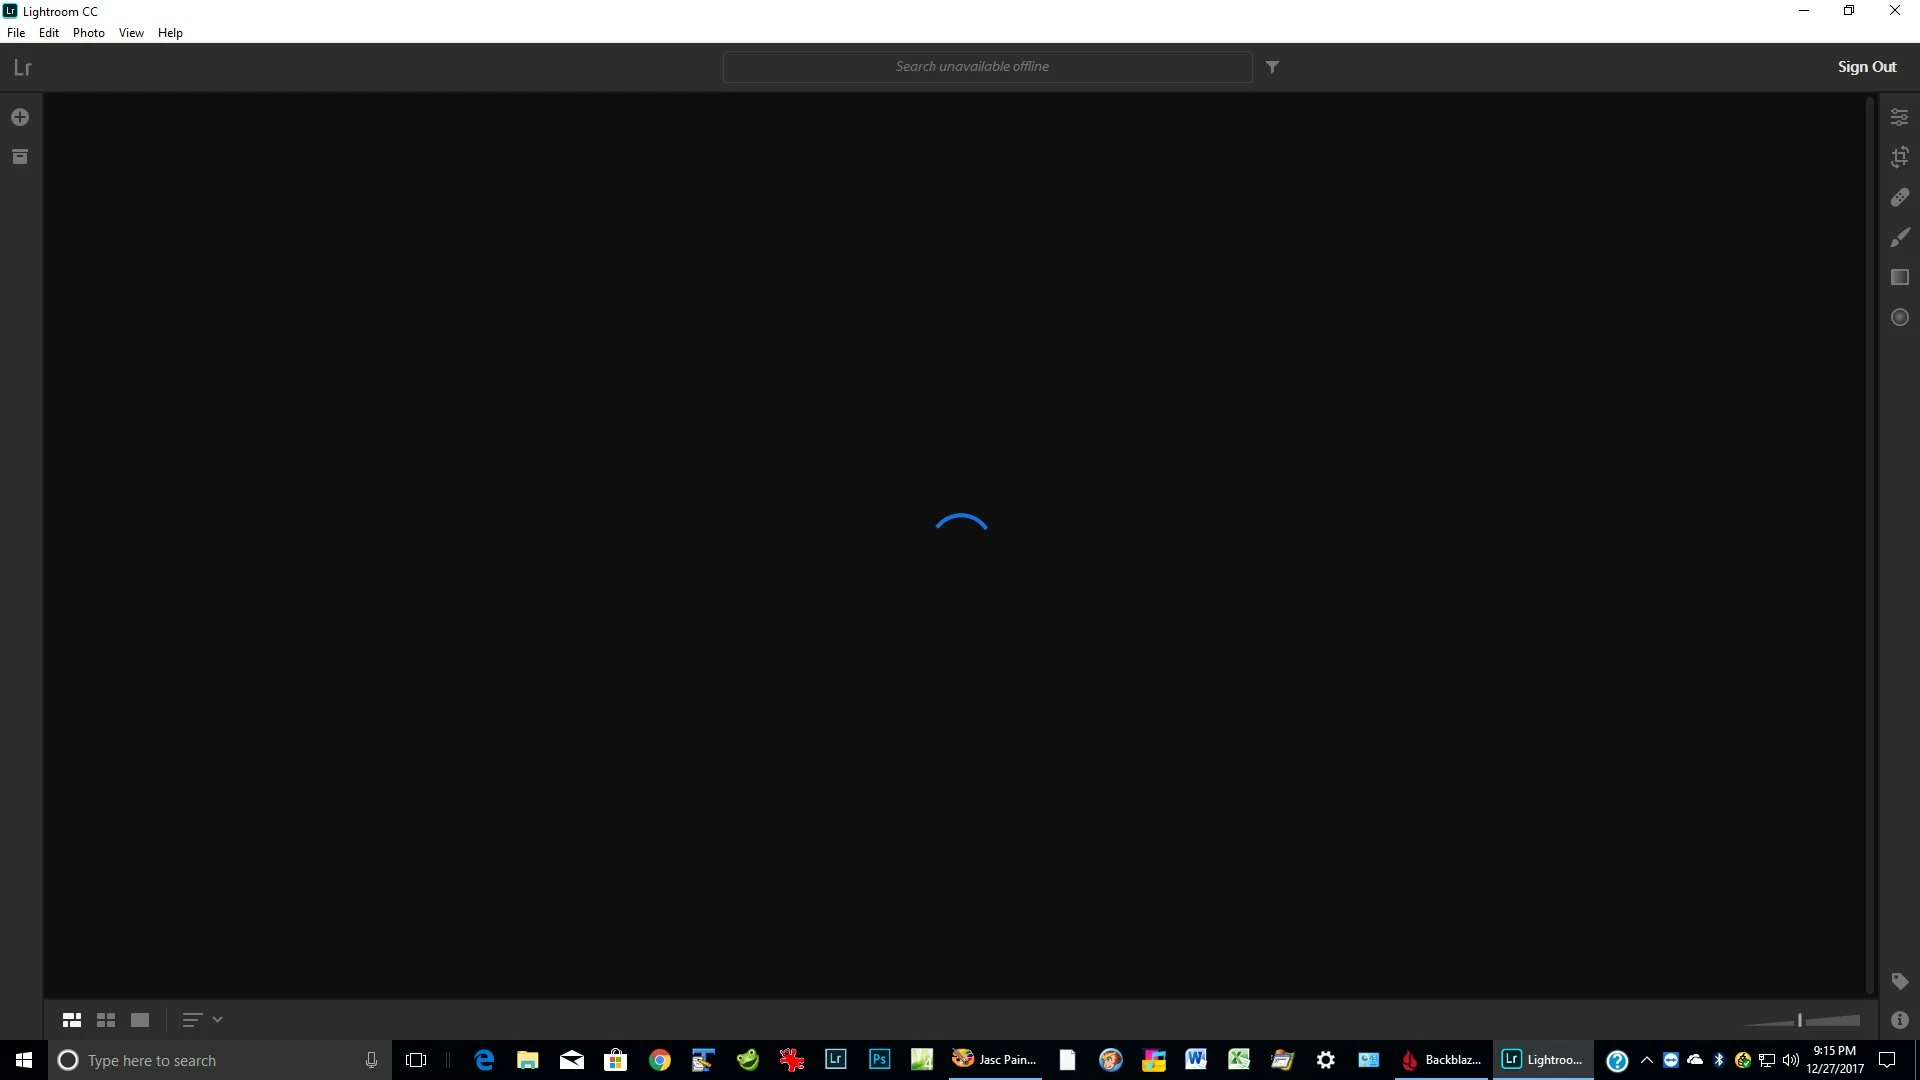This screenshot has height=1080, width=1920.
Task: Switch to photo grid view
Action: [x=72, y=1020]
